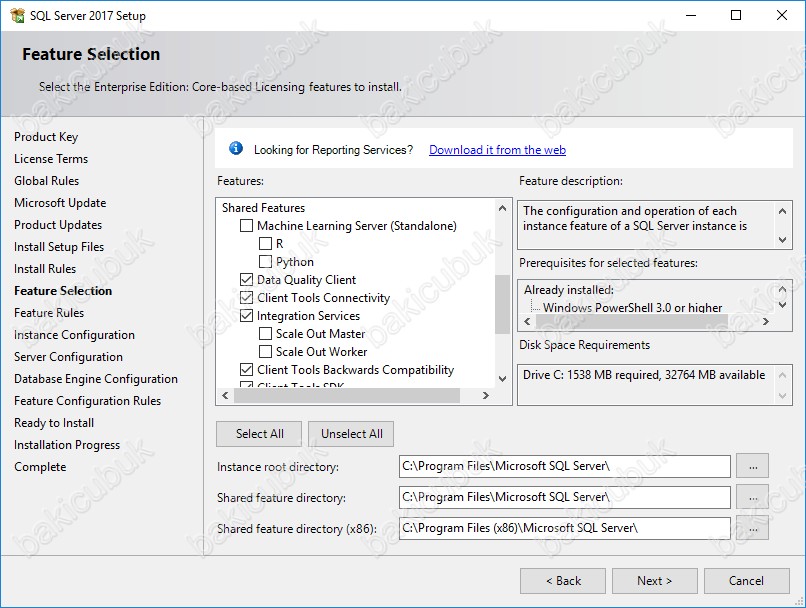806x608 pixels.
Task: Select the Feature Rules step
Action: tap(49, 313)
